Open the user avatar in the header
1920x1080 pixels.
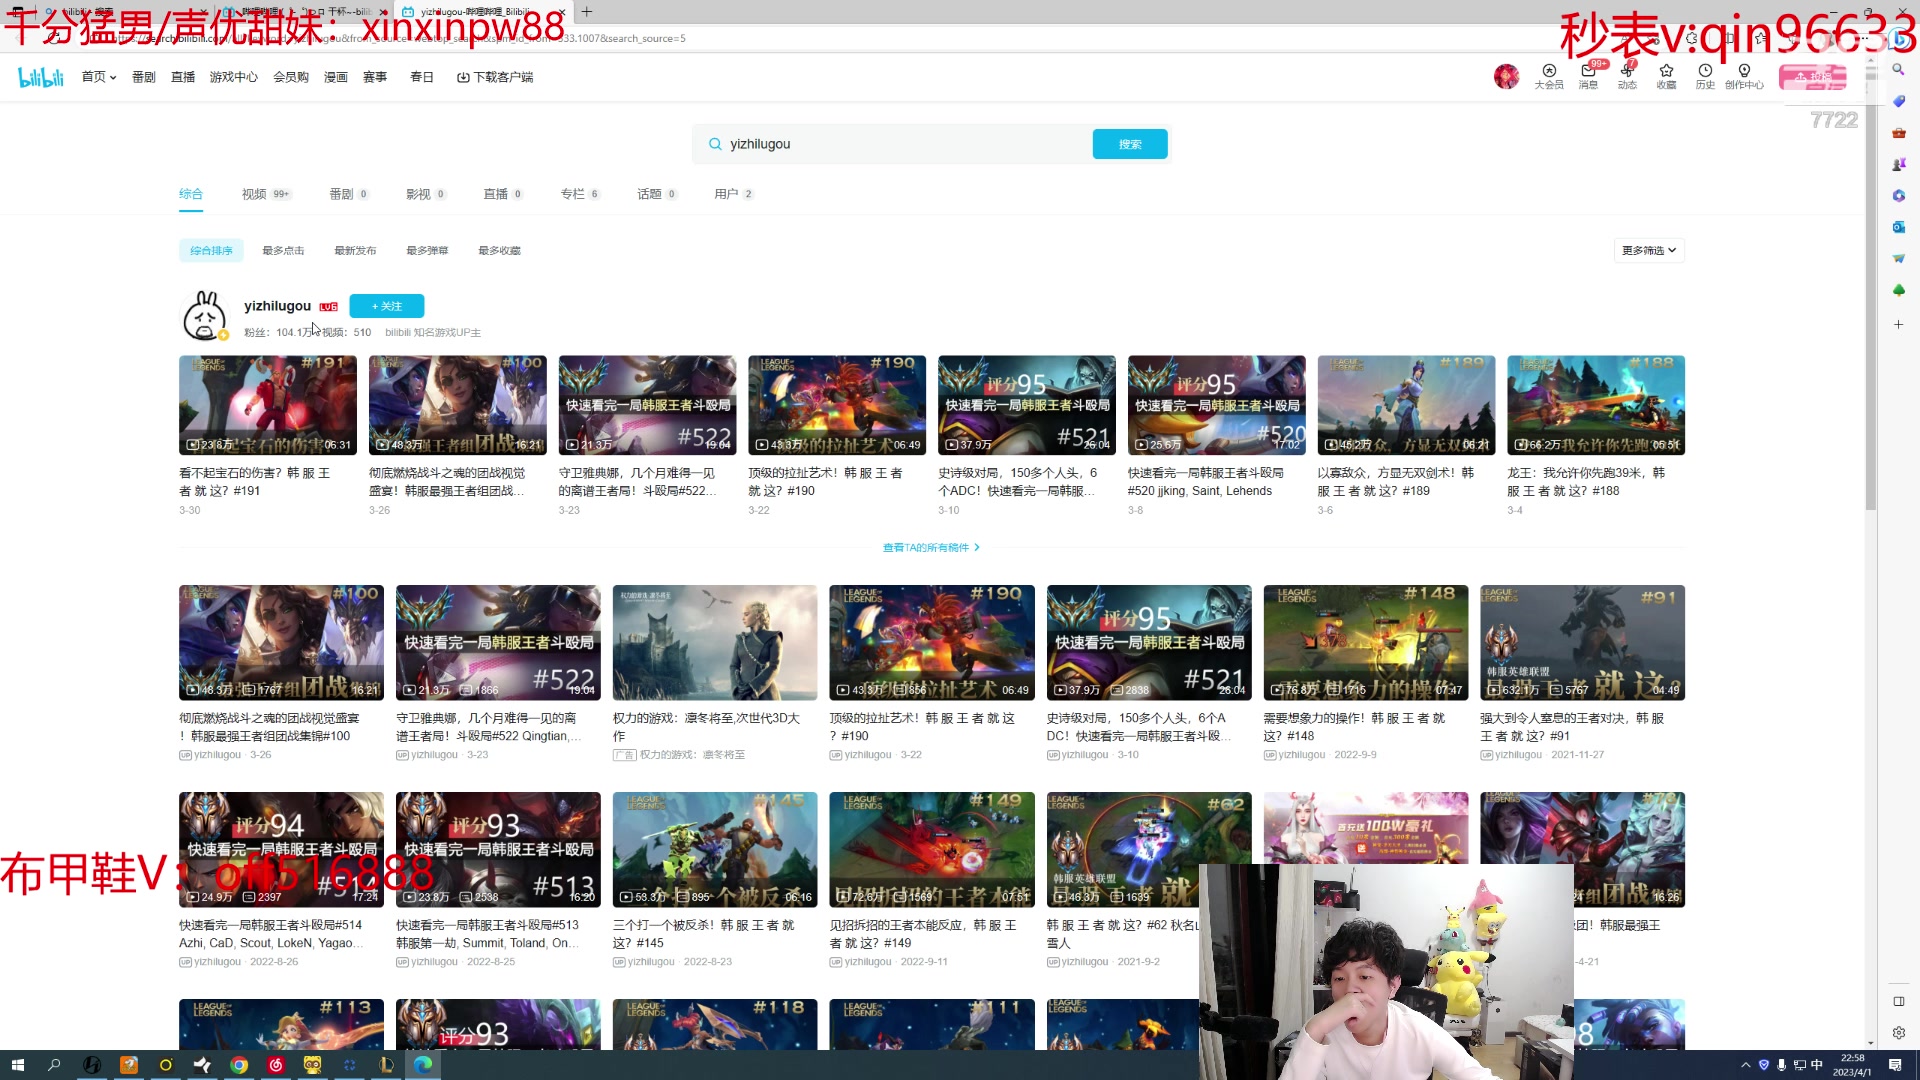pyautogui.click(x=1506, y=76)
